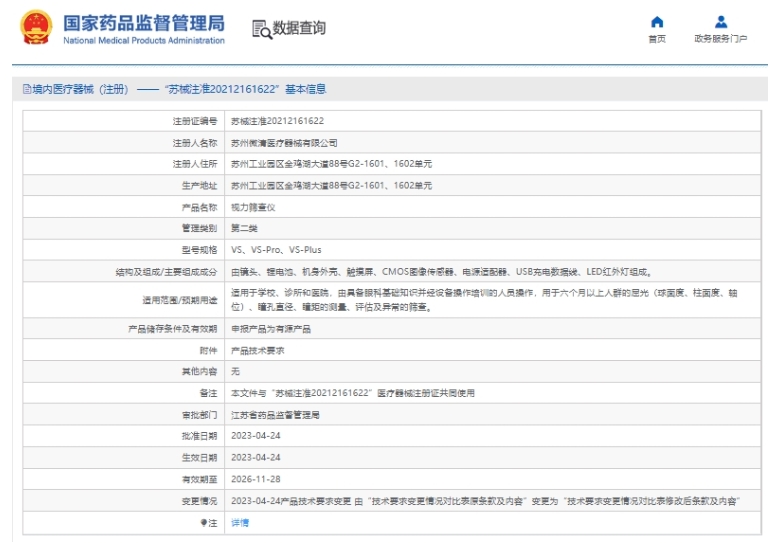Click the management category value 第二类
Image resolution: width=775 pixels, height=543 pixels.
[244, 228]
